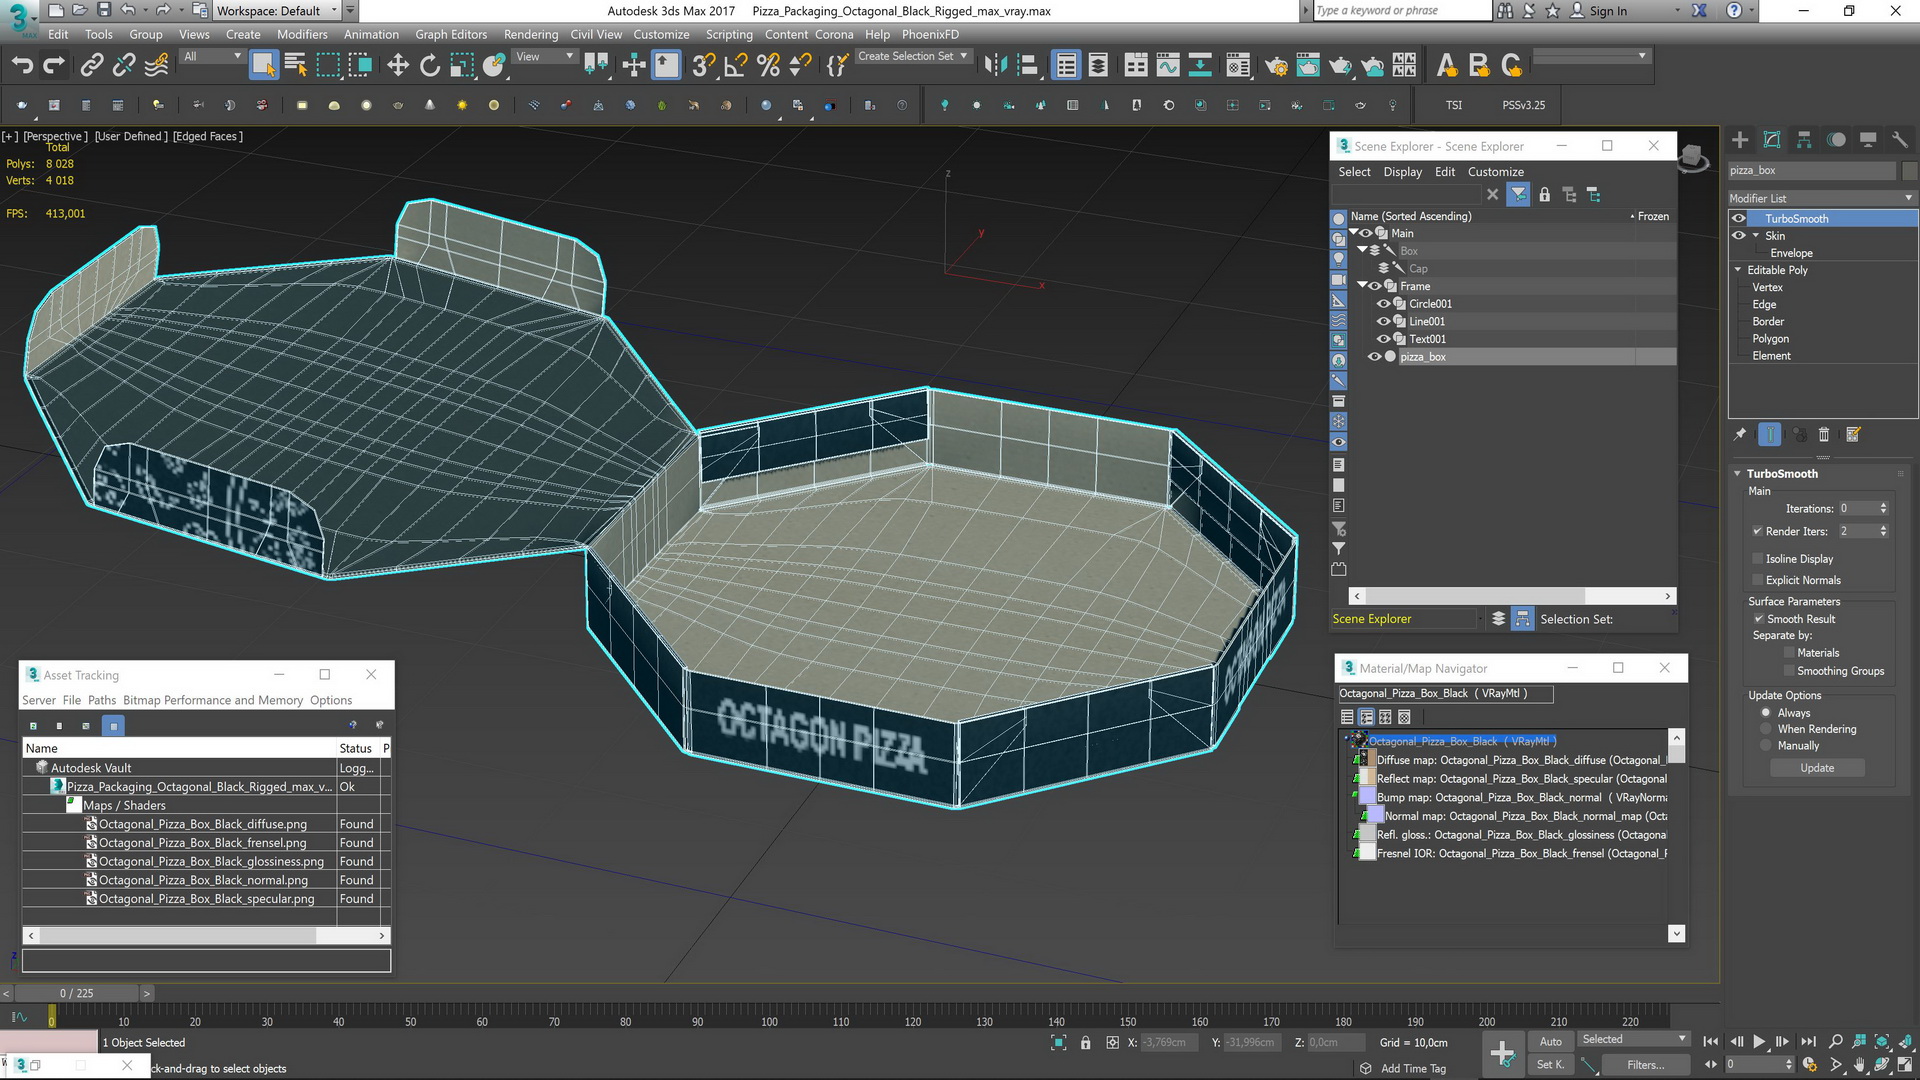
Task: Collapse the Editable Poly sub-object tree
Action: pos(1738,270)
